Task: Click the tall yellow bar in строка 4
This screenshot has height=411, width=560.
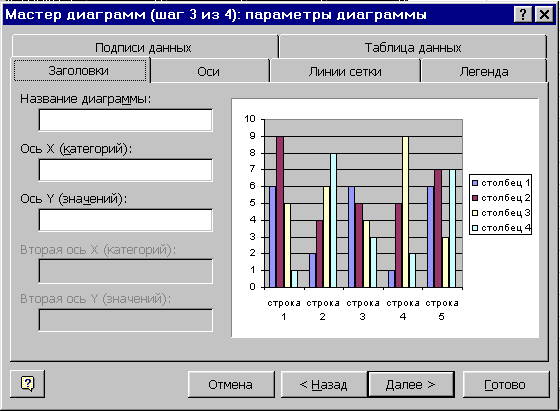Action: (405, 212)
